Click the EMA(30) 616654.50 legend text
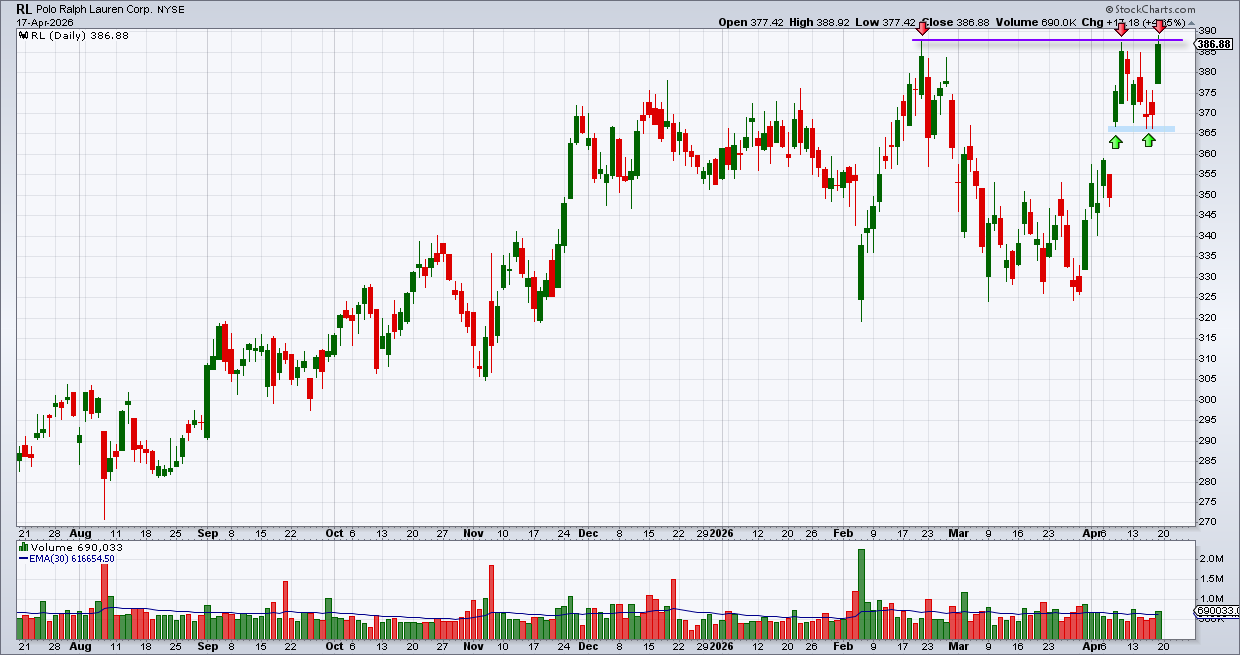Screen dimensions: 1240x655 point(72,558)
